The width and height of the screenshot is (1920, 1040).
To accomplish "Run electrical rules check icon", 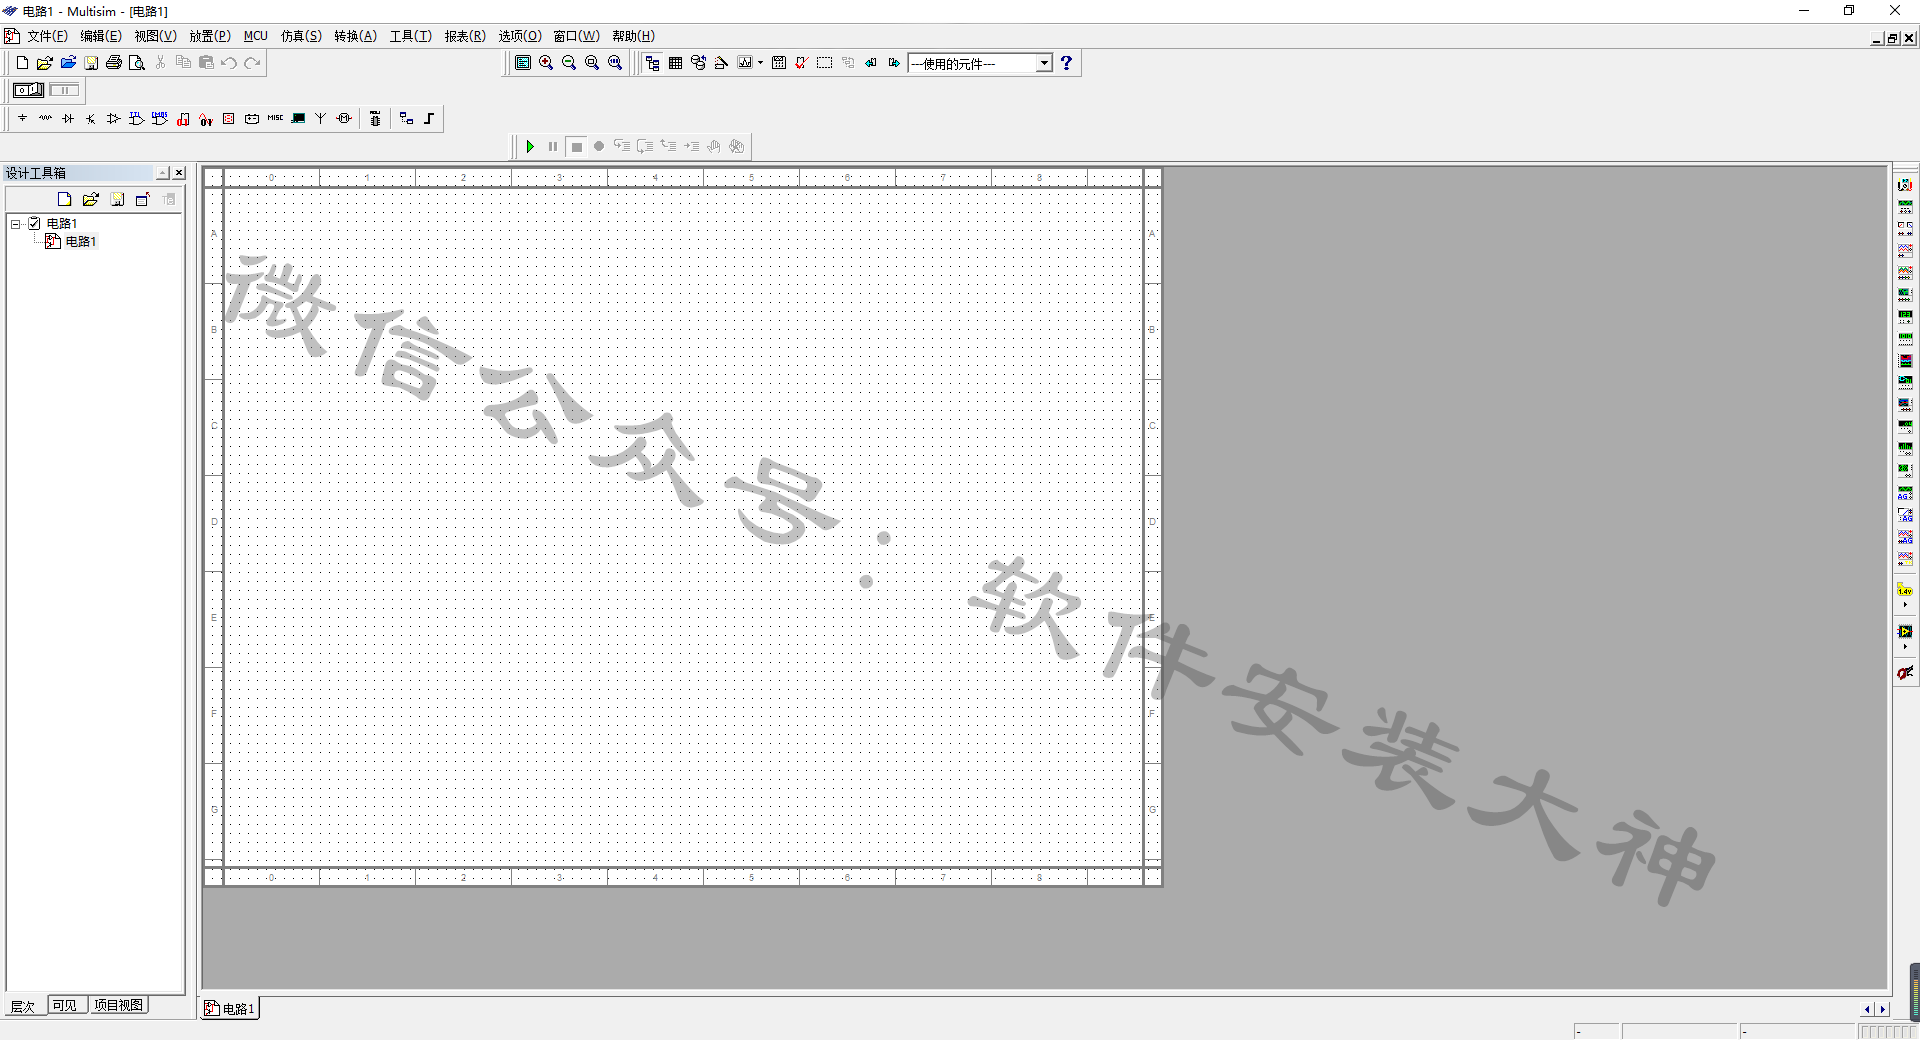I will 801,63.
